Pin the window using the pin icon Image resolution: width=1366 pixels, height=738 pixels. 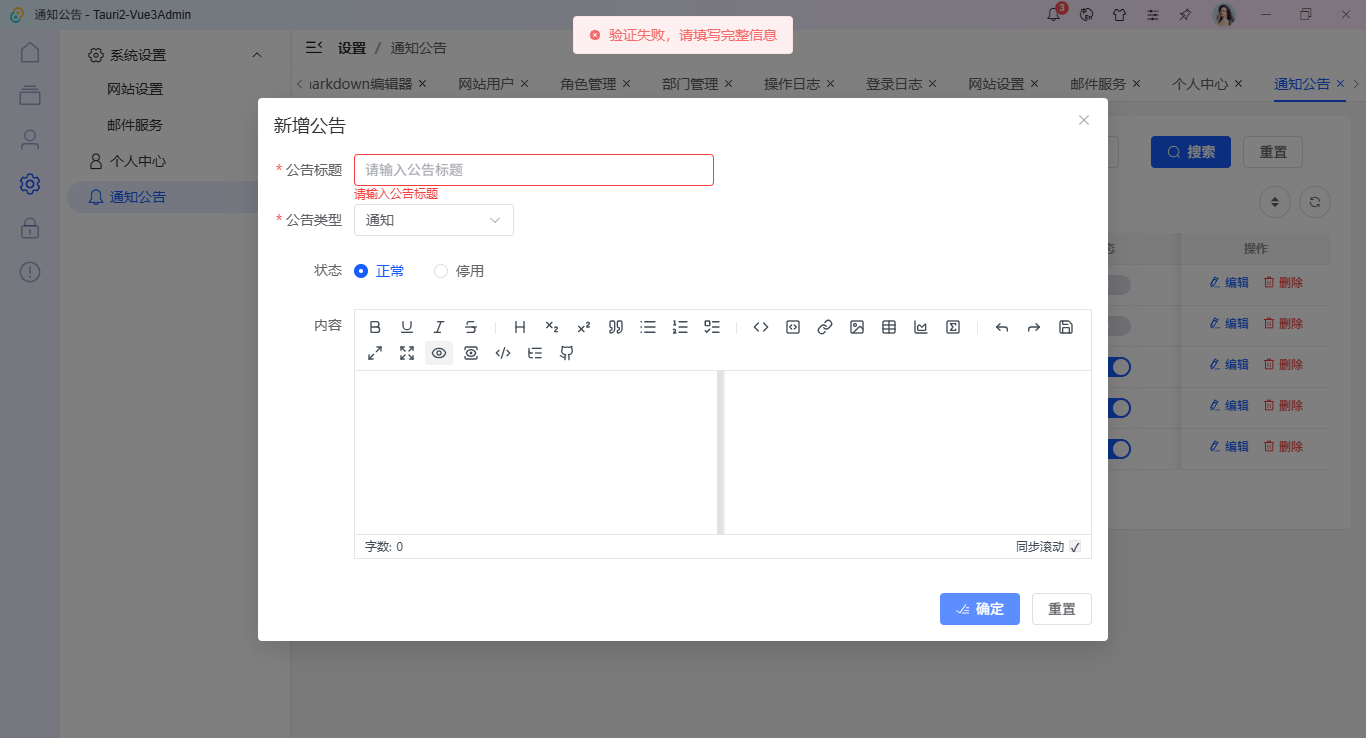click(1185, 14)
